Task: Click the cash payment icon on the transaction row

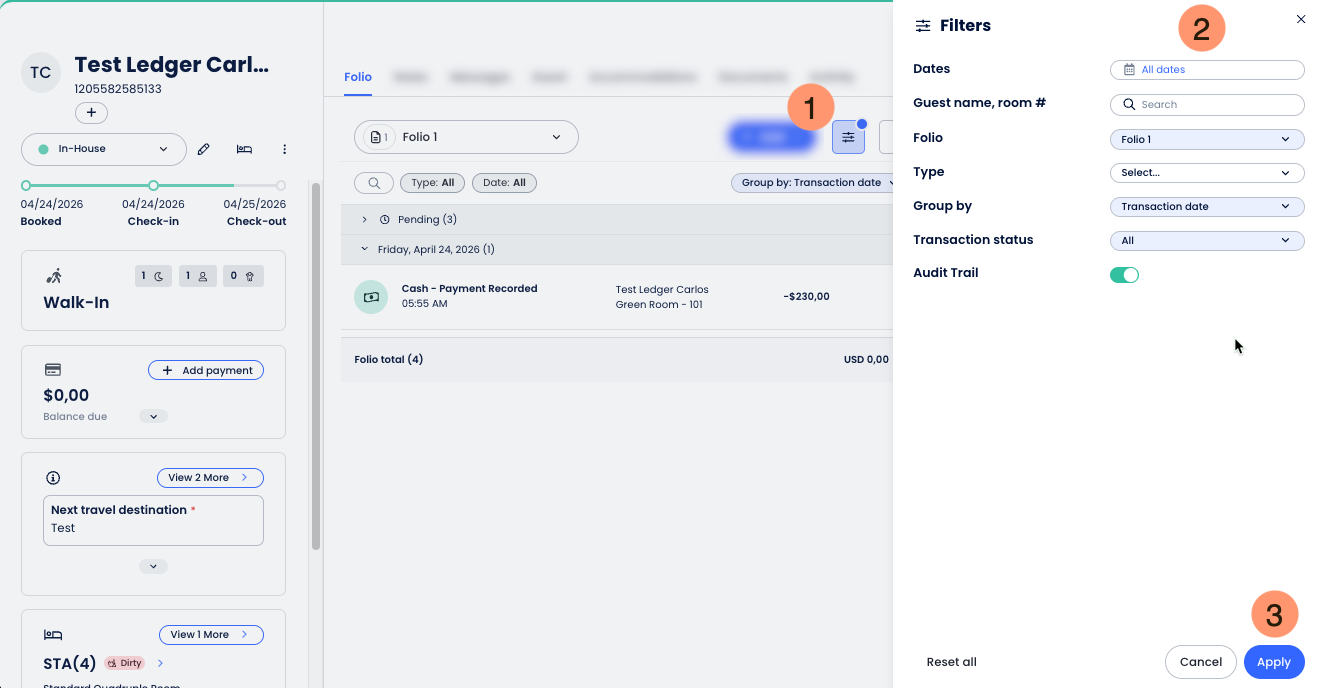Action: point(371,296)
